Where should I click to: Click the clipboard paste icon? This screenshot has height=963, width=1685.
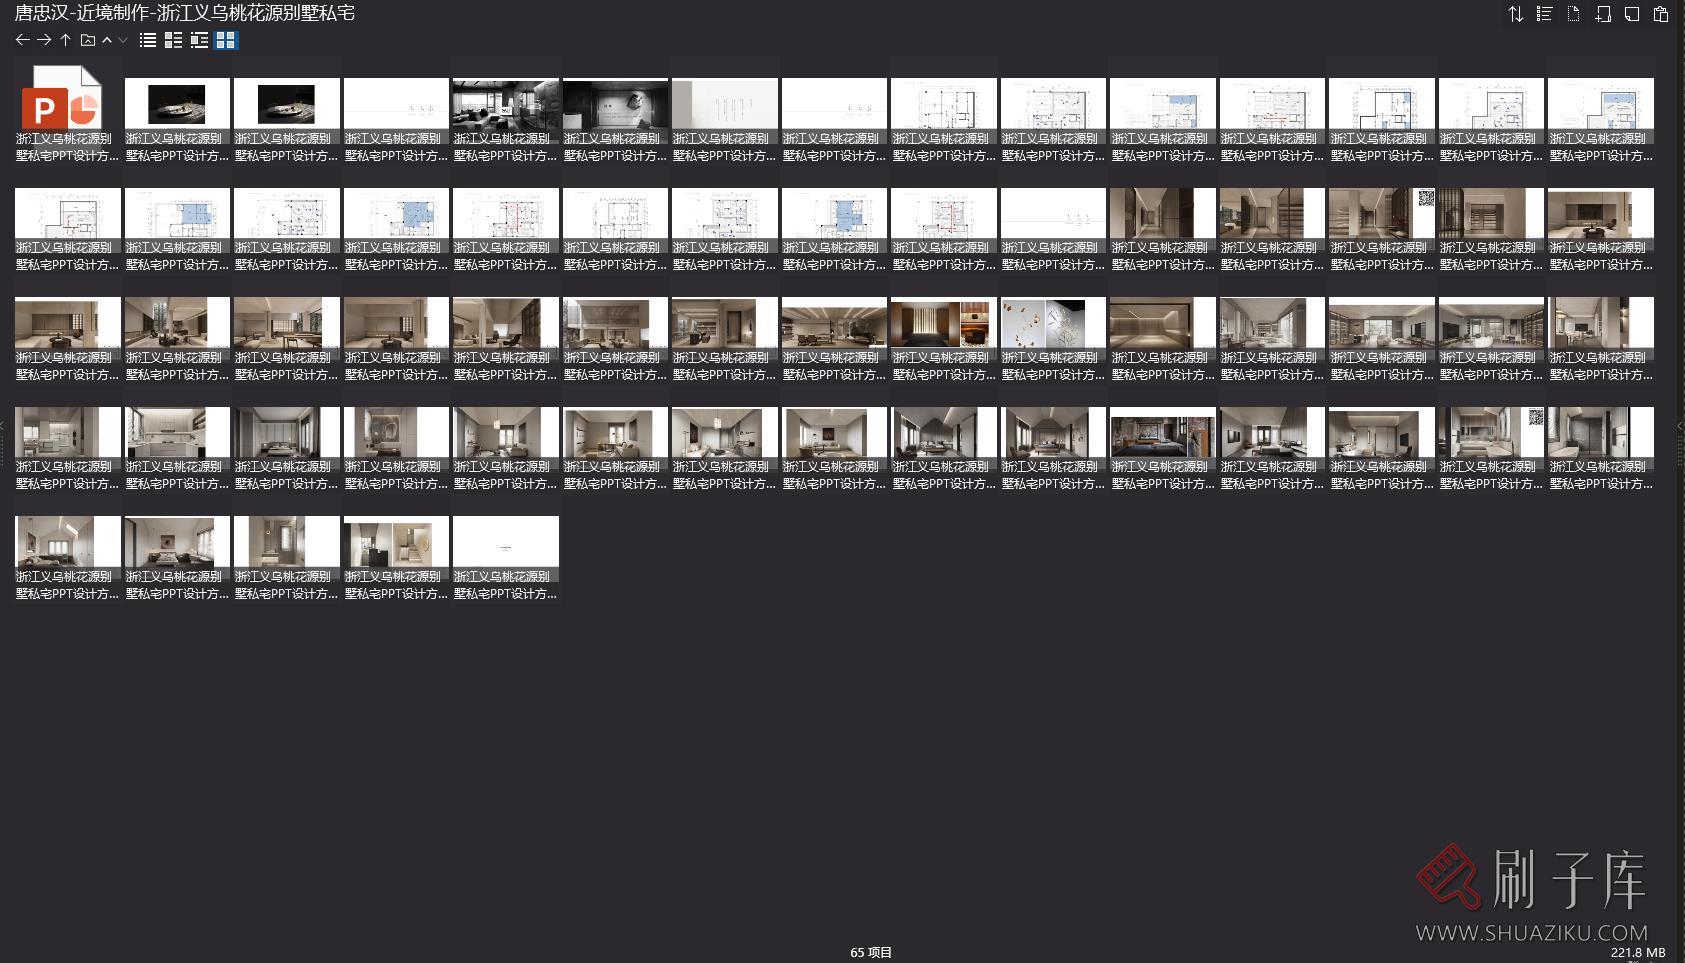click(x=1661, y=14)
